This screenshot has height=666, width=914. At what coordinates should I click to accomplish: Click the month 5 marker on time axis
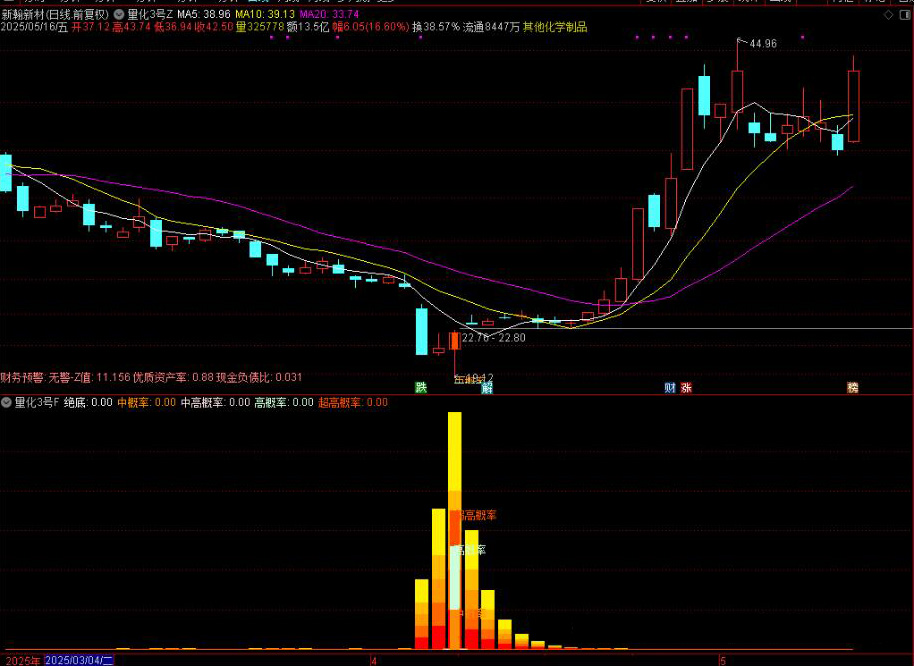tap(721, 660)
